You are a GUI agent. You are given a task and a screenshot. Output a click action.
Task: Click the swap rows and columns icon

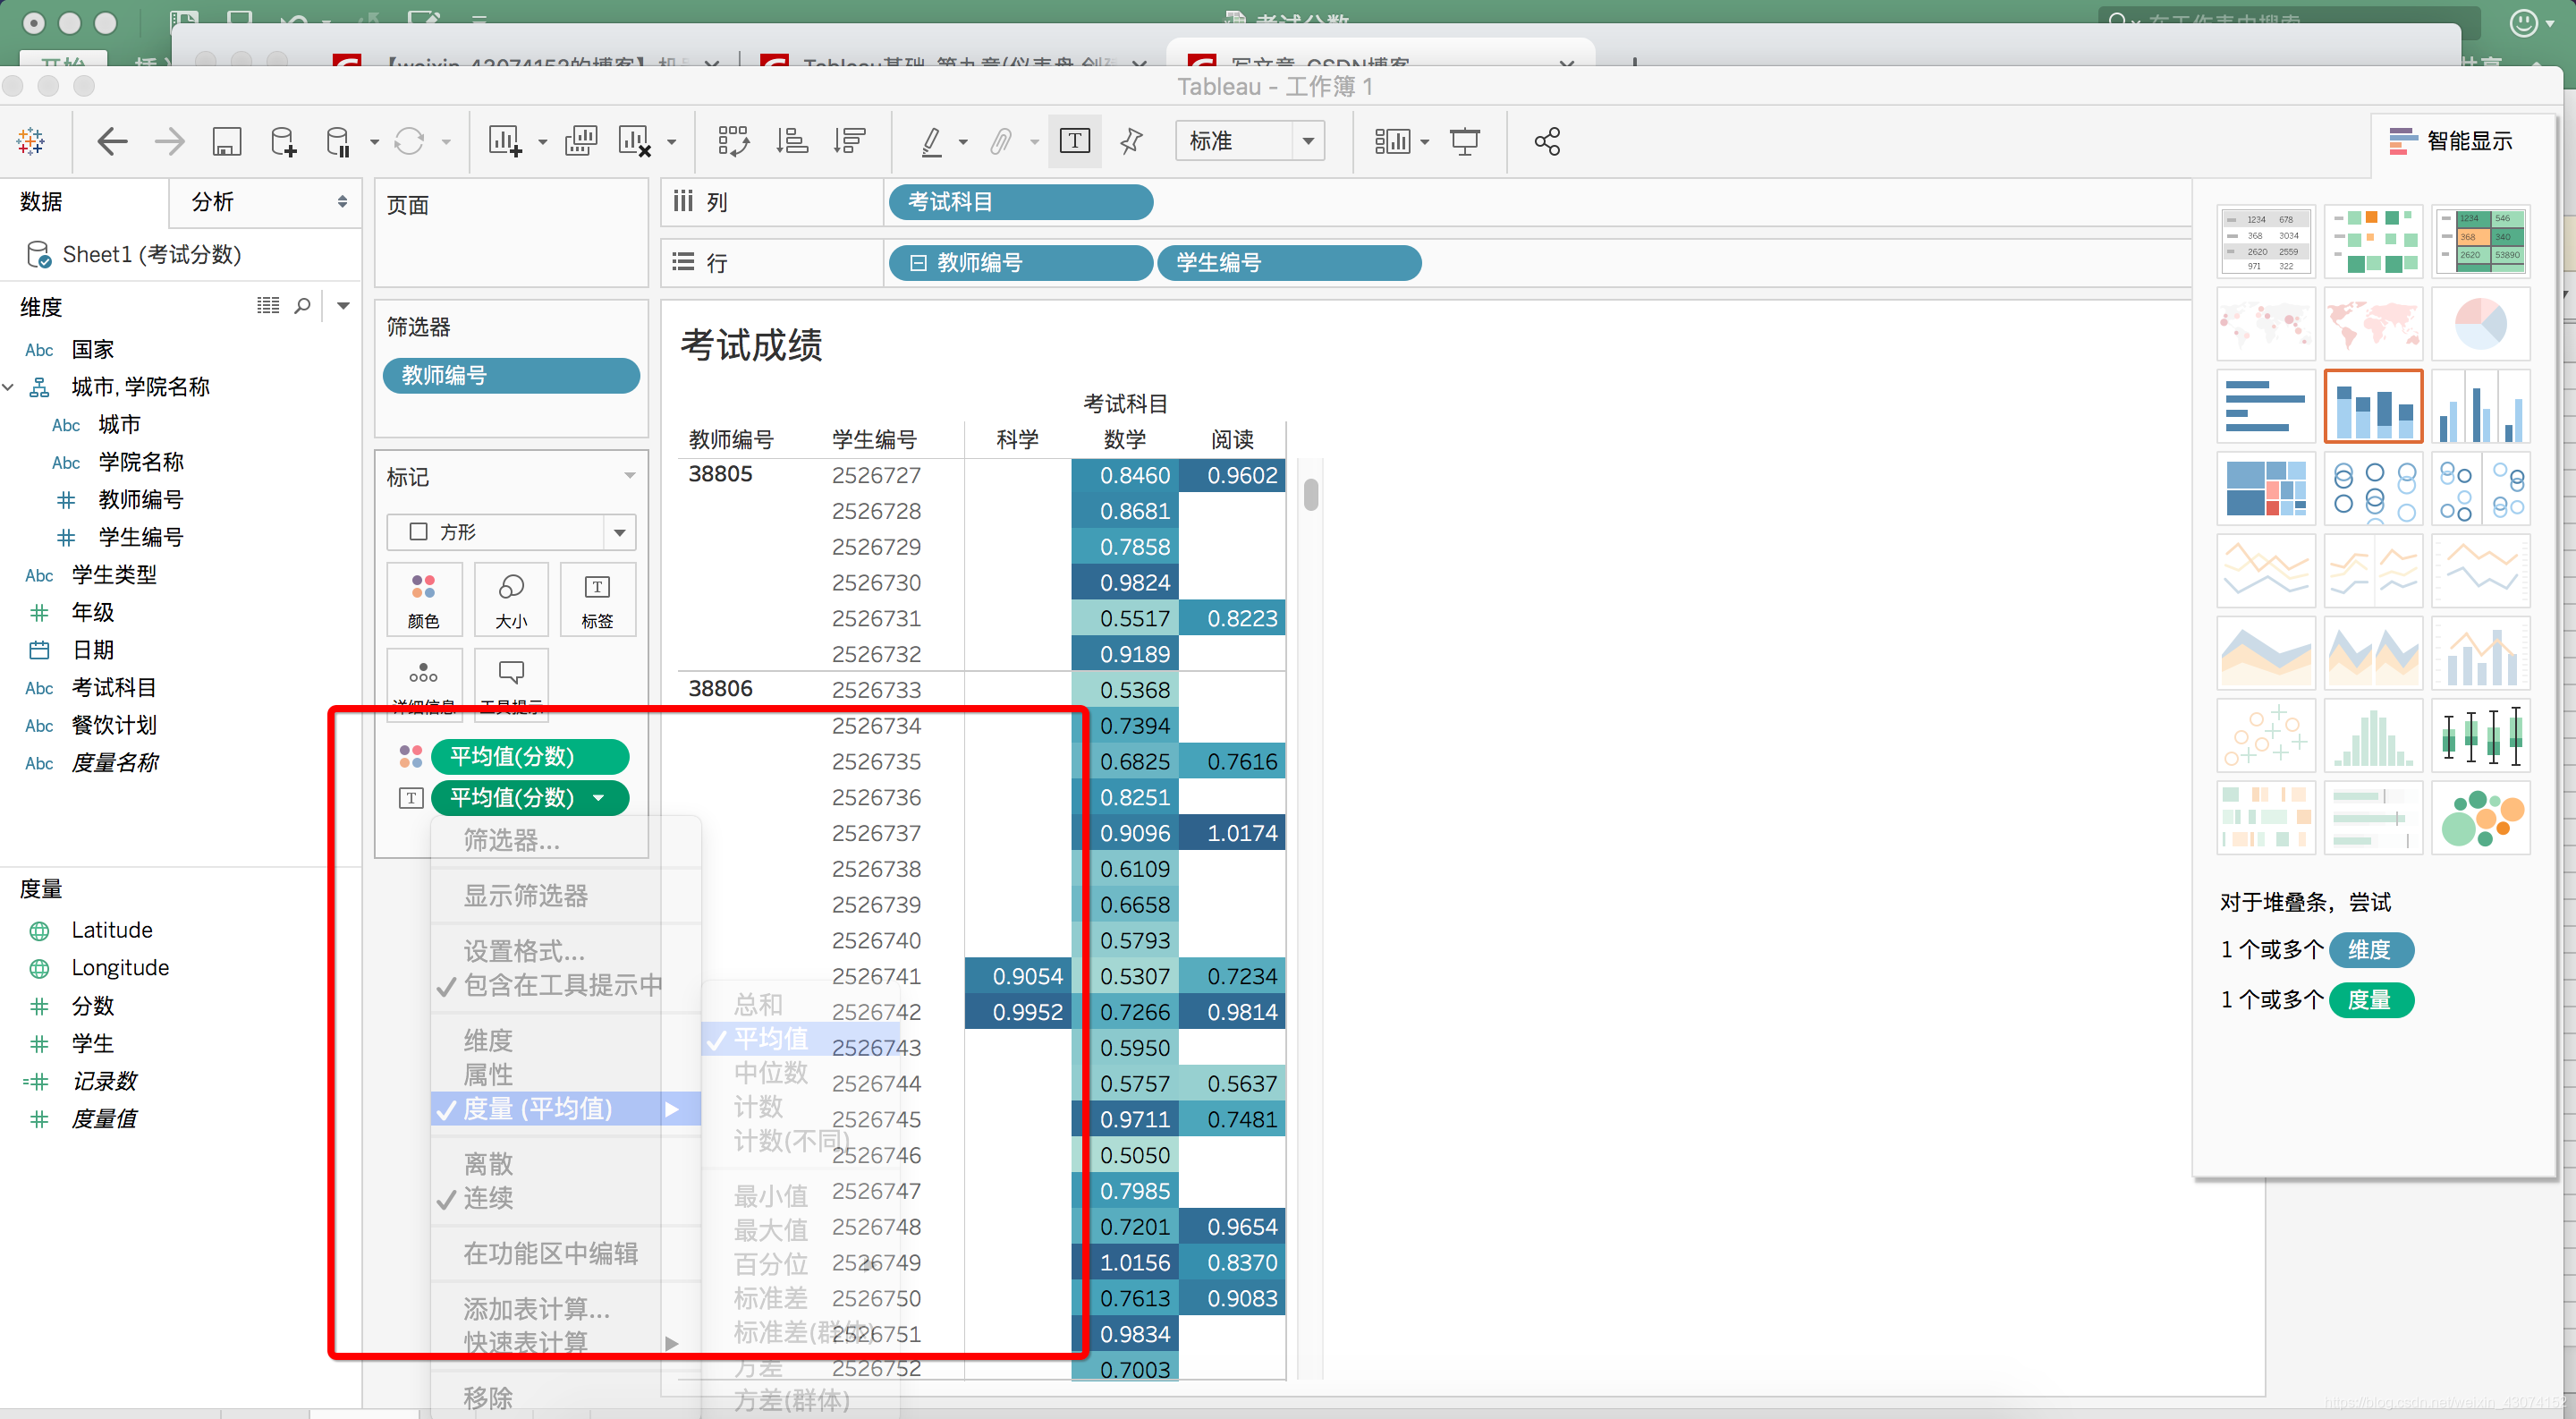pyautogui.click(x=733, y=141)
